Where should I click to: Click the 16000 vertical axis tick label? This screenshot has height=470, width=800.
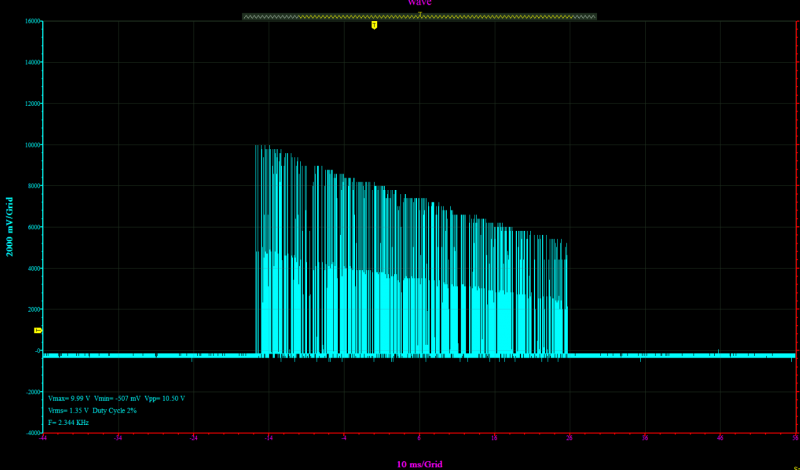coord(32,21)
